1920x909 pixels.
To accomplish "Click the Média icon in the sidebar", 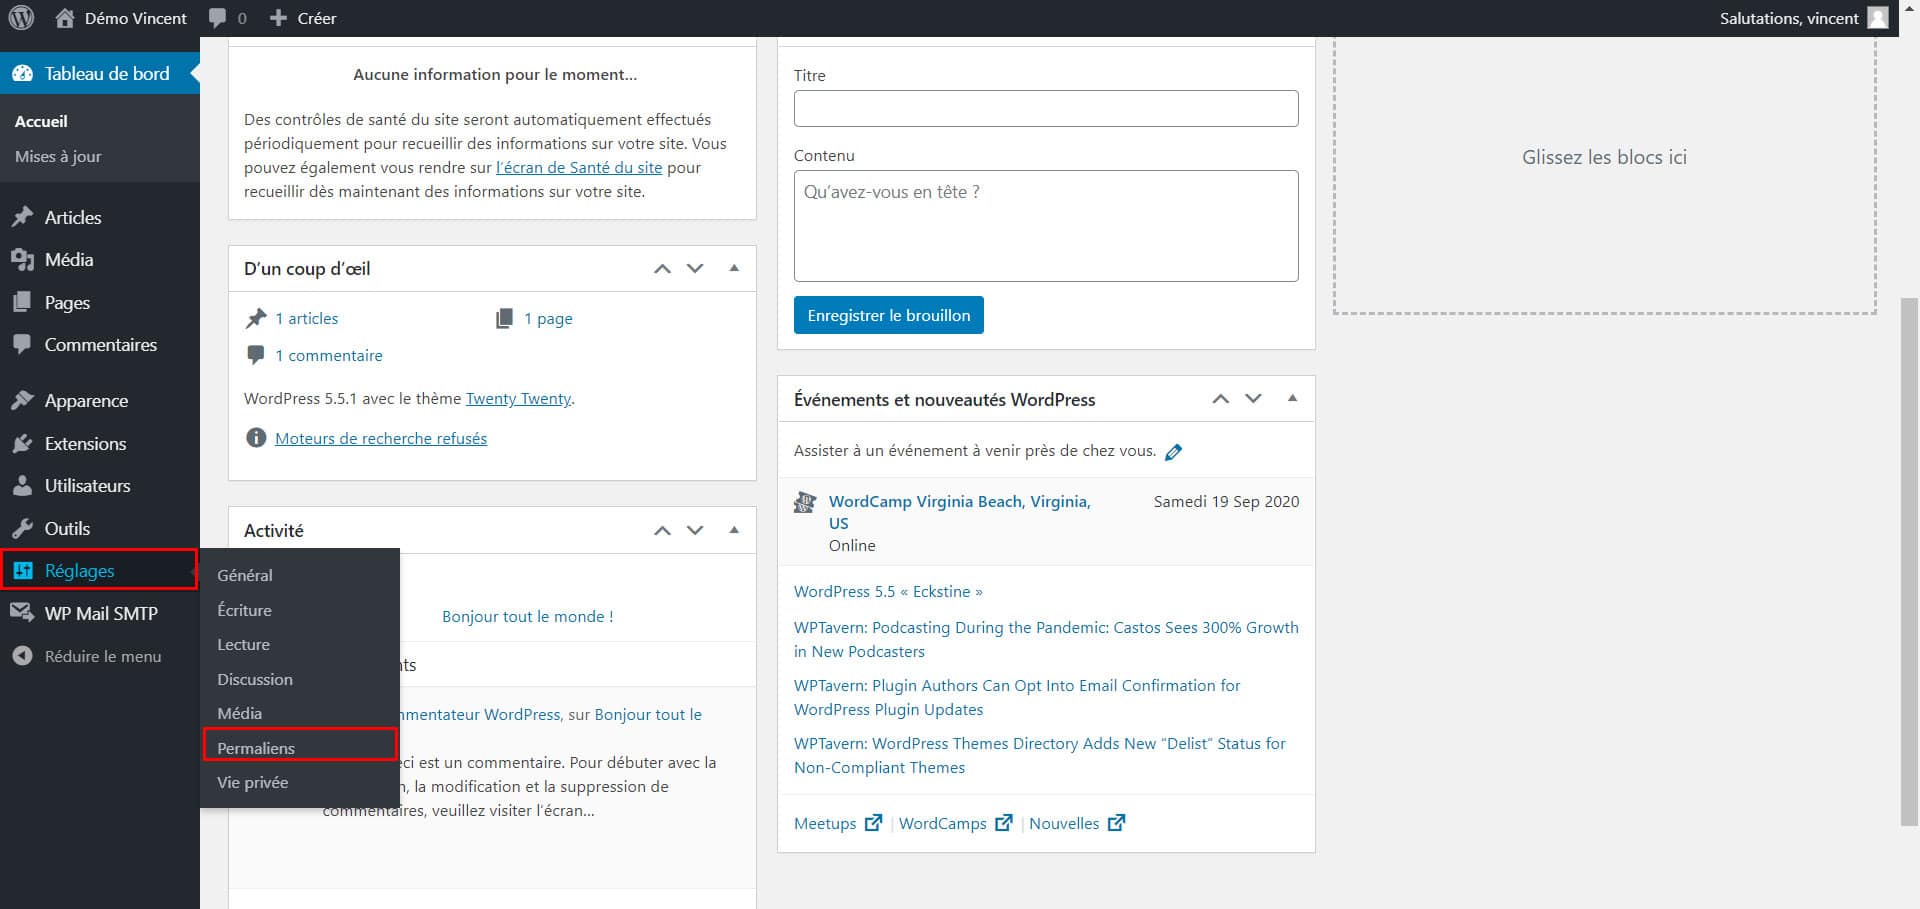I will click(x=22, y=260).
